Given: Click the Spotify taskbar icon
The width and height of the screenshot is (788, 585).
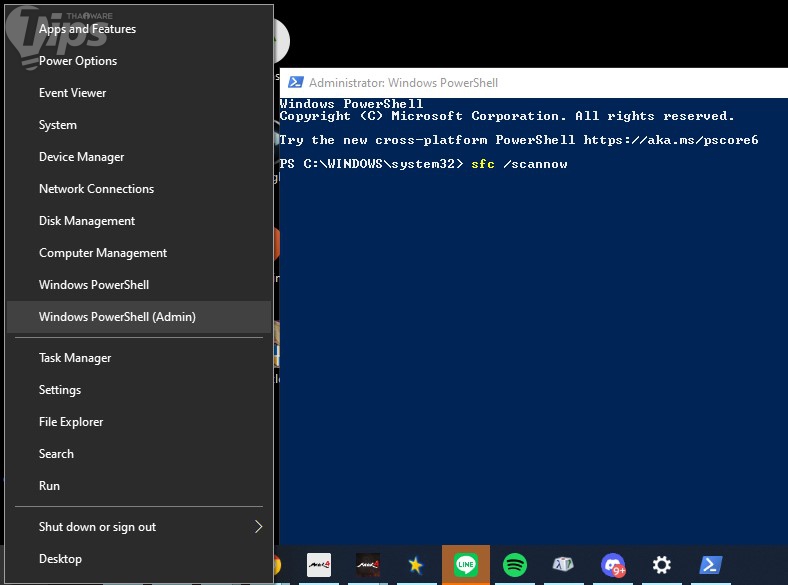Looking at the screenshot, I should (515, 565).
